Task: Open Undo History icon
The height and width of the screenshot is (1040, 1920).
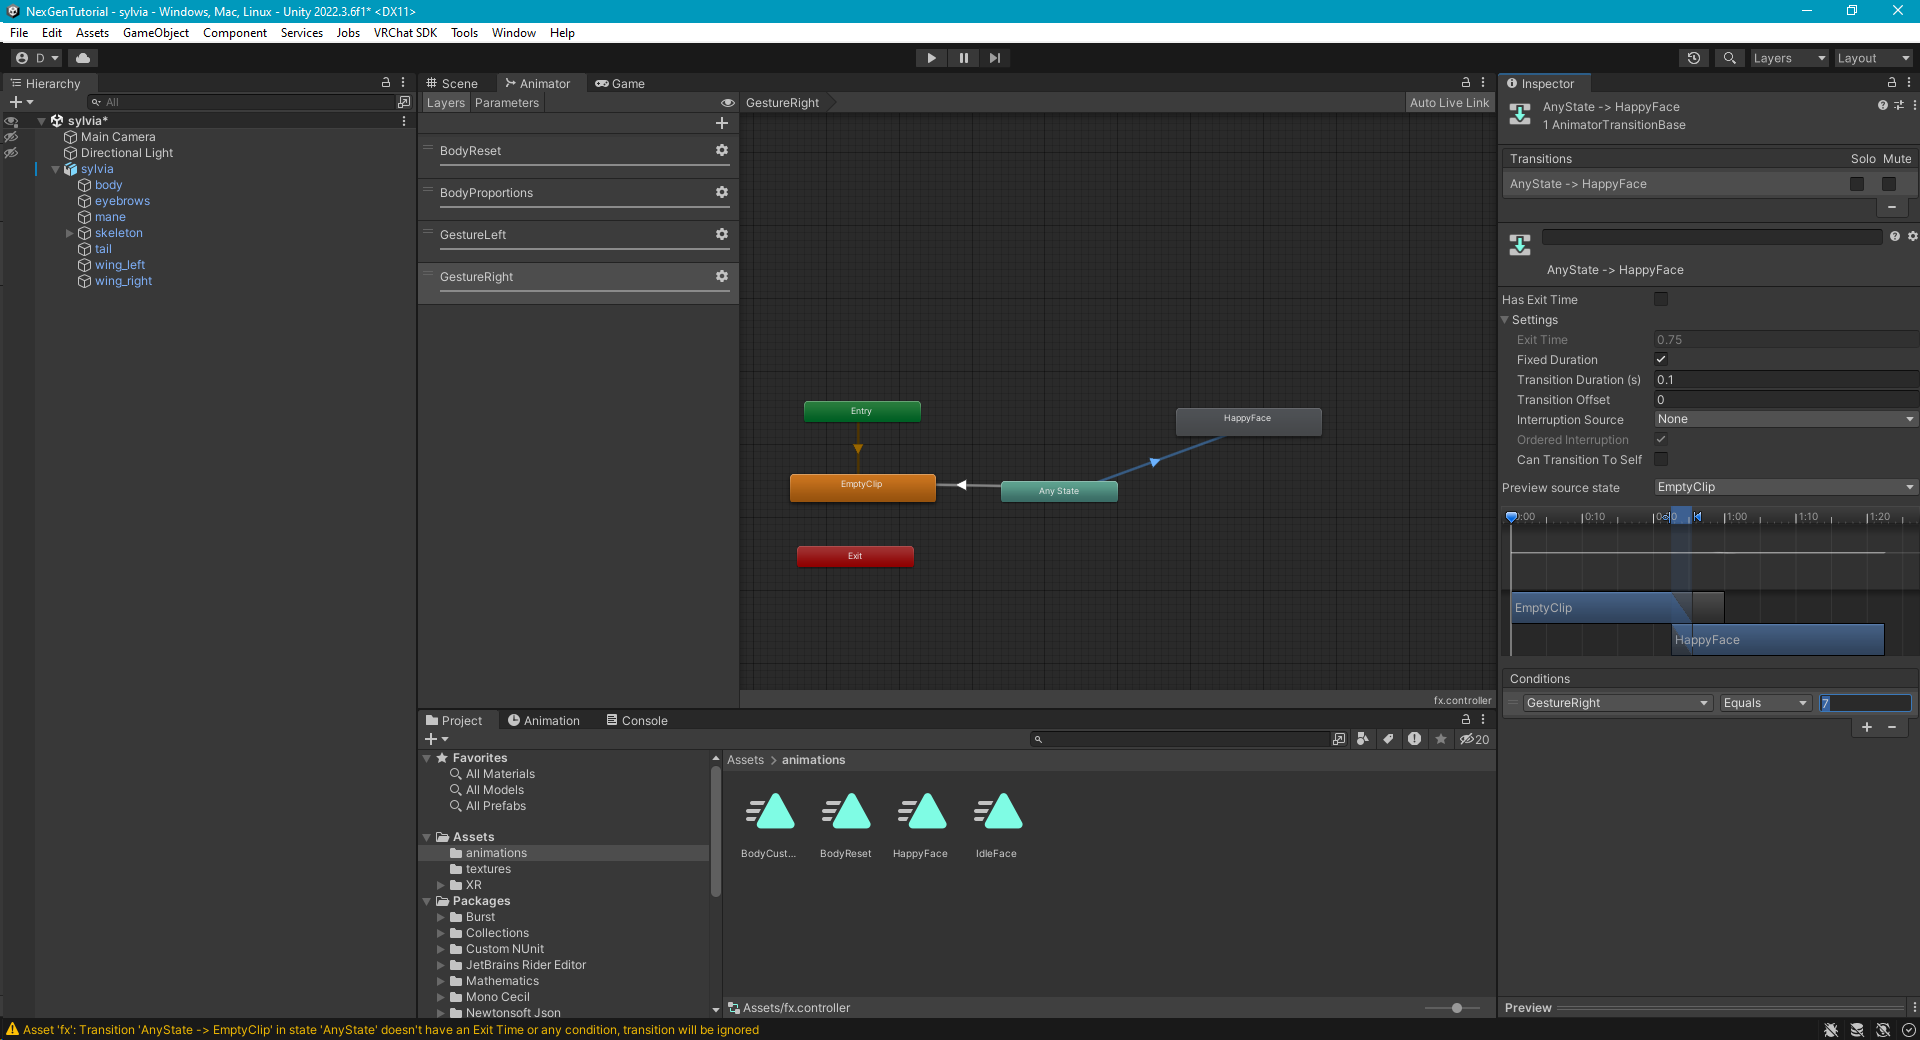Action: tap(1693, 58)
